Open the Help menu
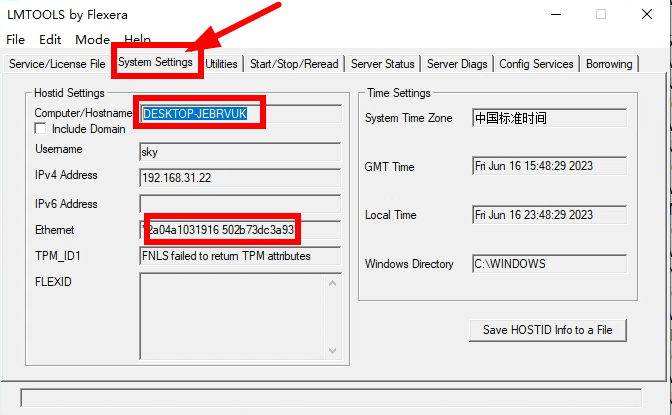Screen dimensions: 672x415 (138, 39)
